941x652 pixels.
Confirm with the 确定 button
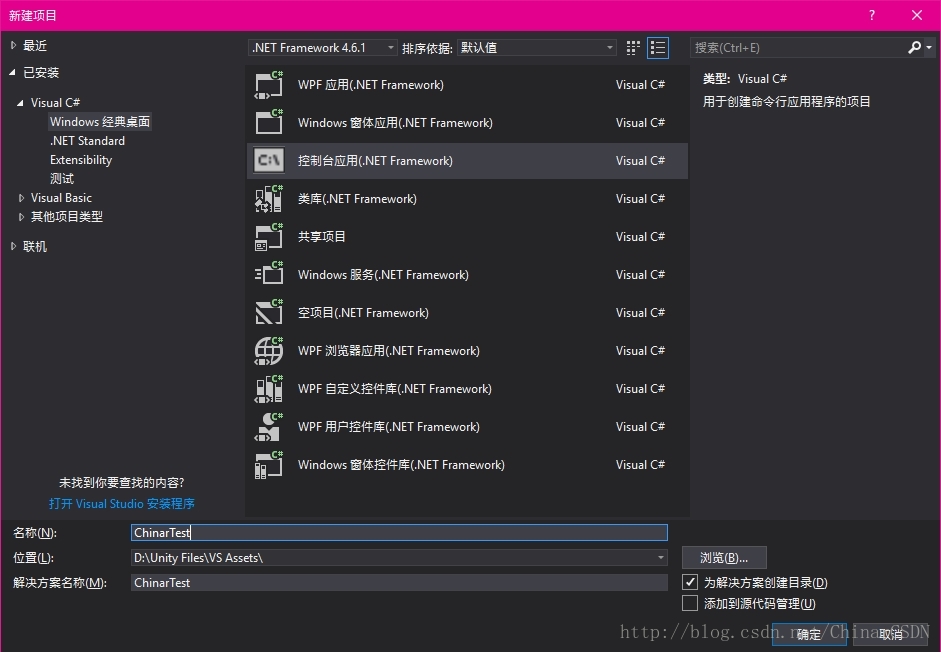tap(808, 634)
